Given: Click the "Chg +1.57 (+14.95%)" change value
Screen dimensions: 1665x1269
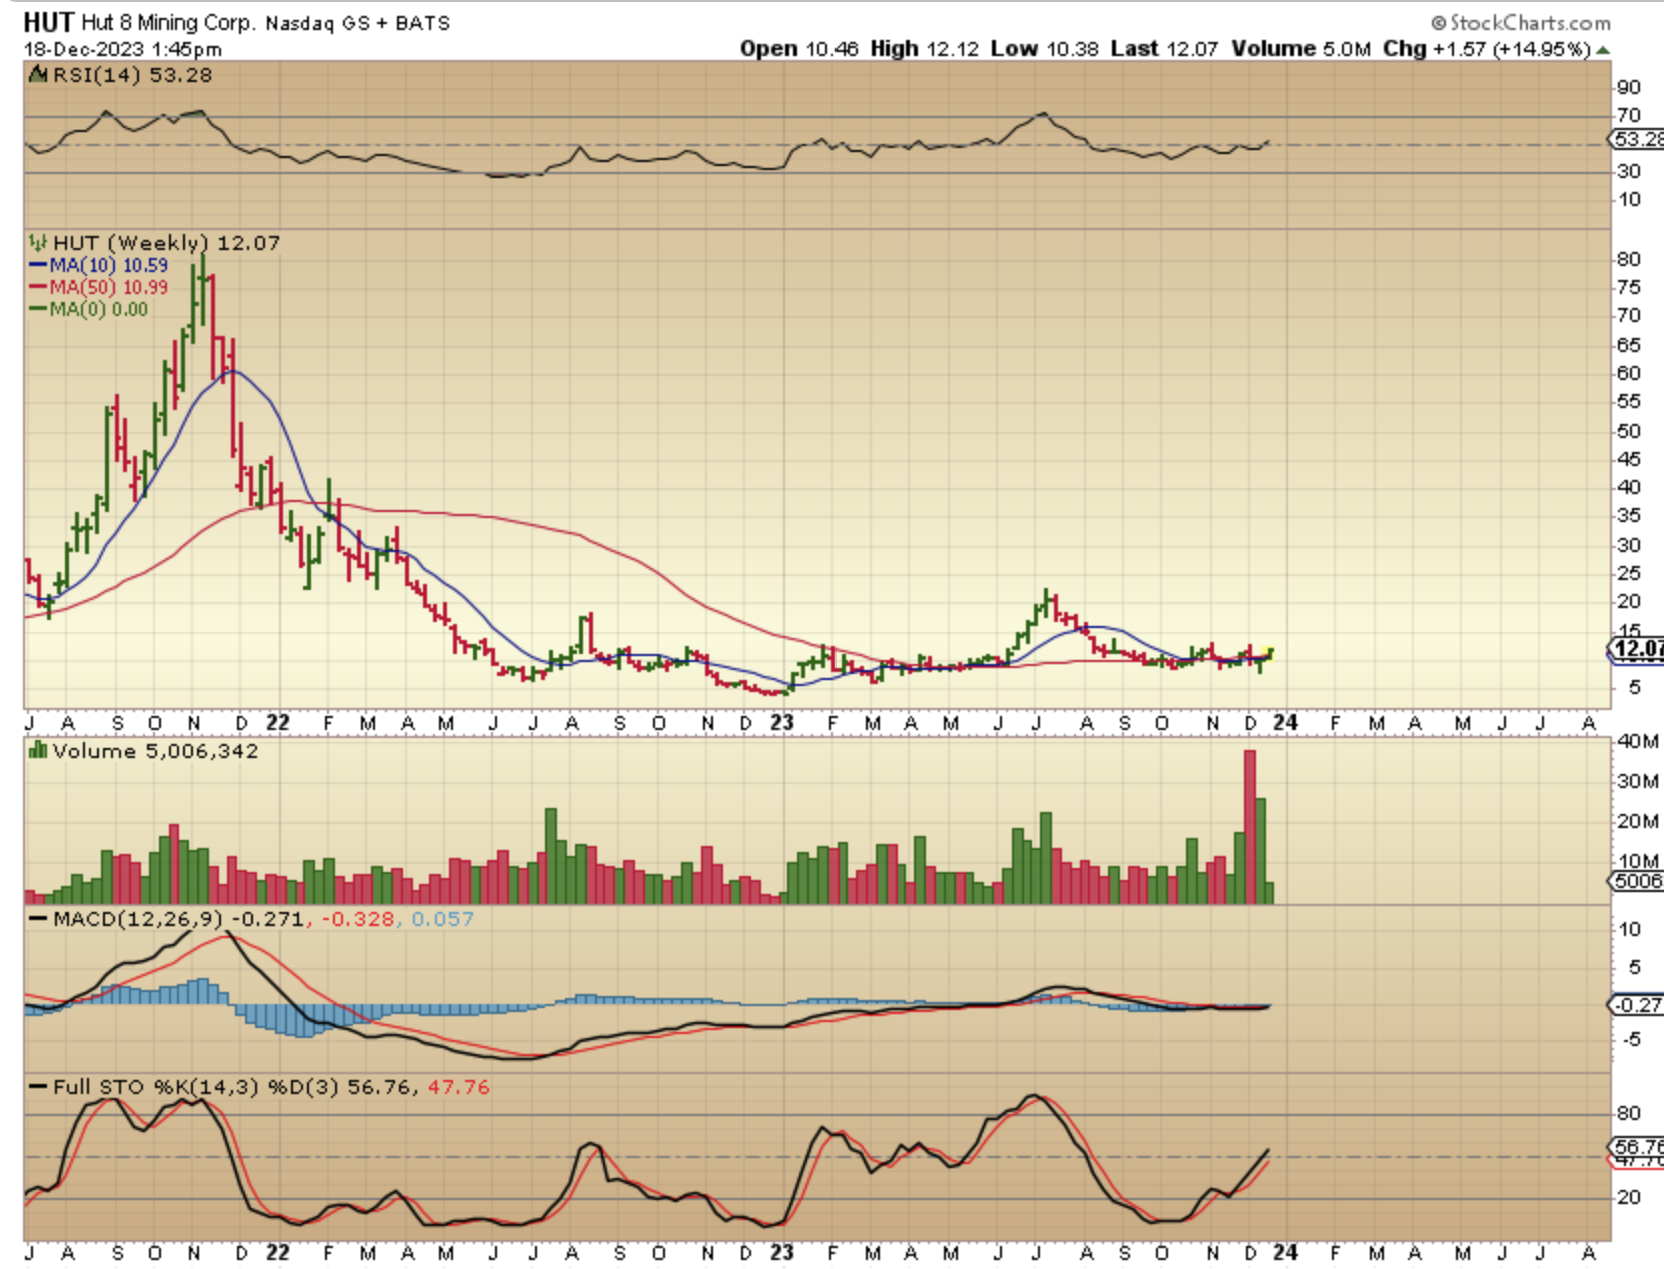Looking at the screenshot, I should click(x=1486, y=49).
